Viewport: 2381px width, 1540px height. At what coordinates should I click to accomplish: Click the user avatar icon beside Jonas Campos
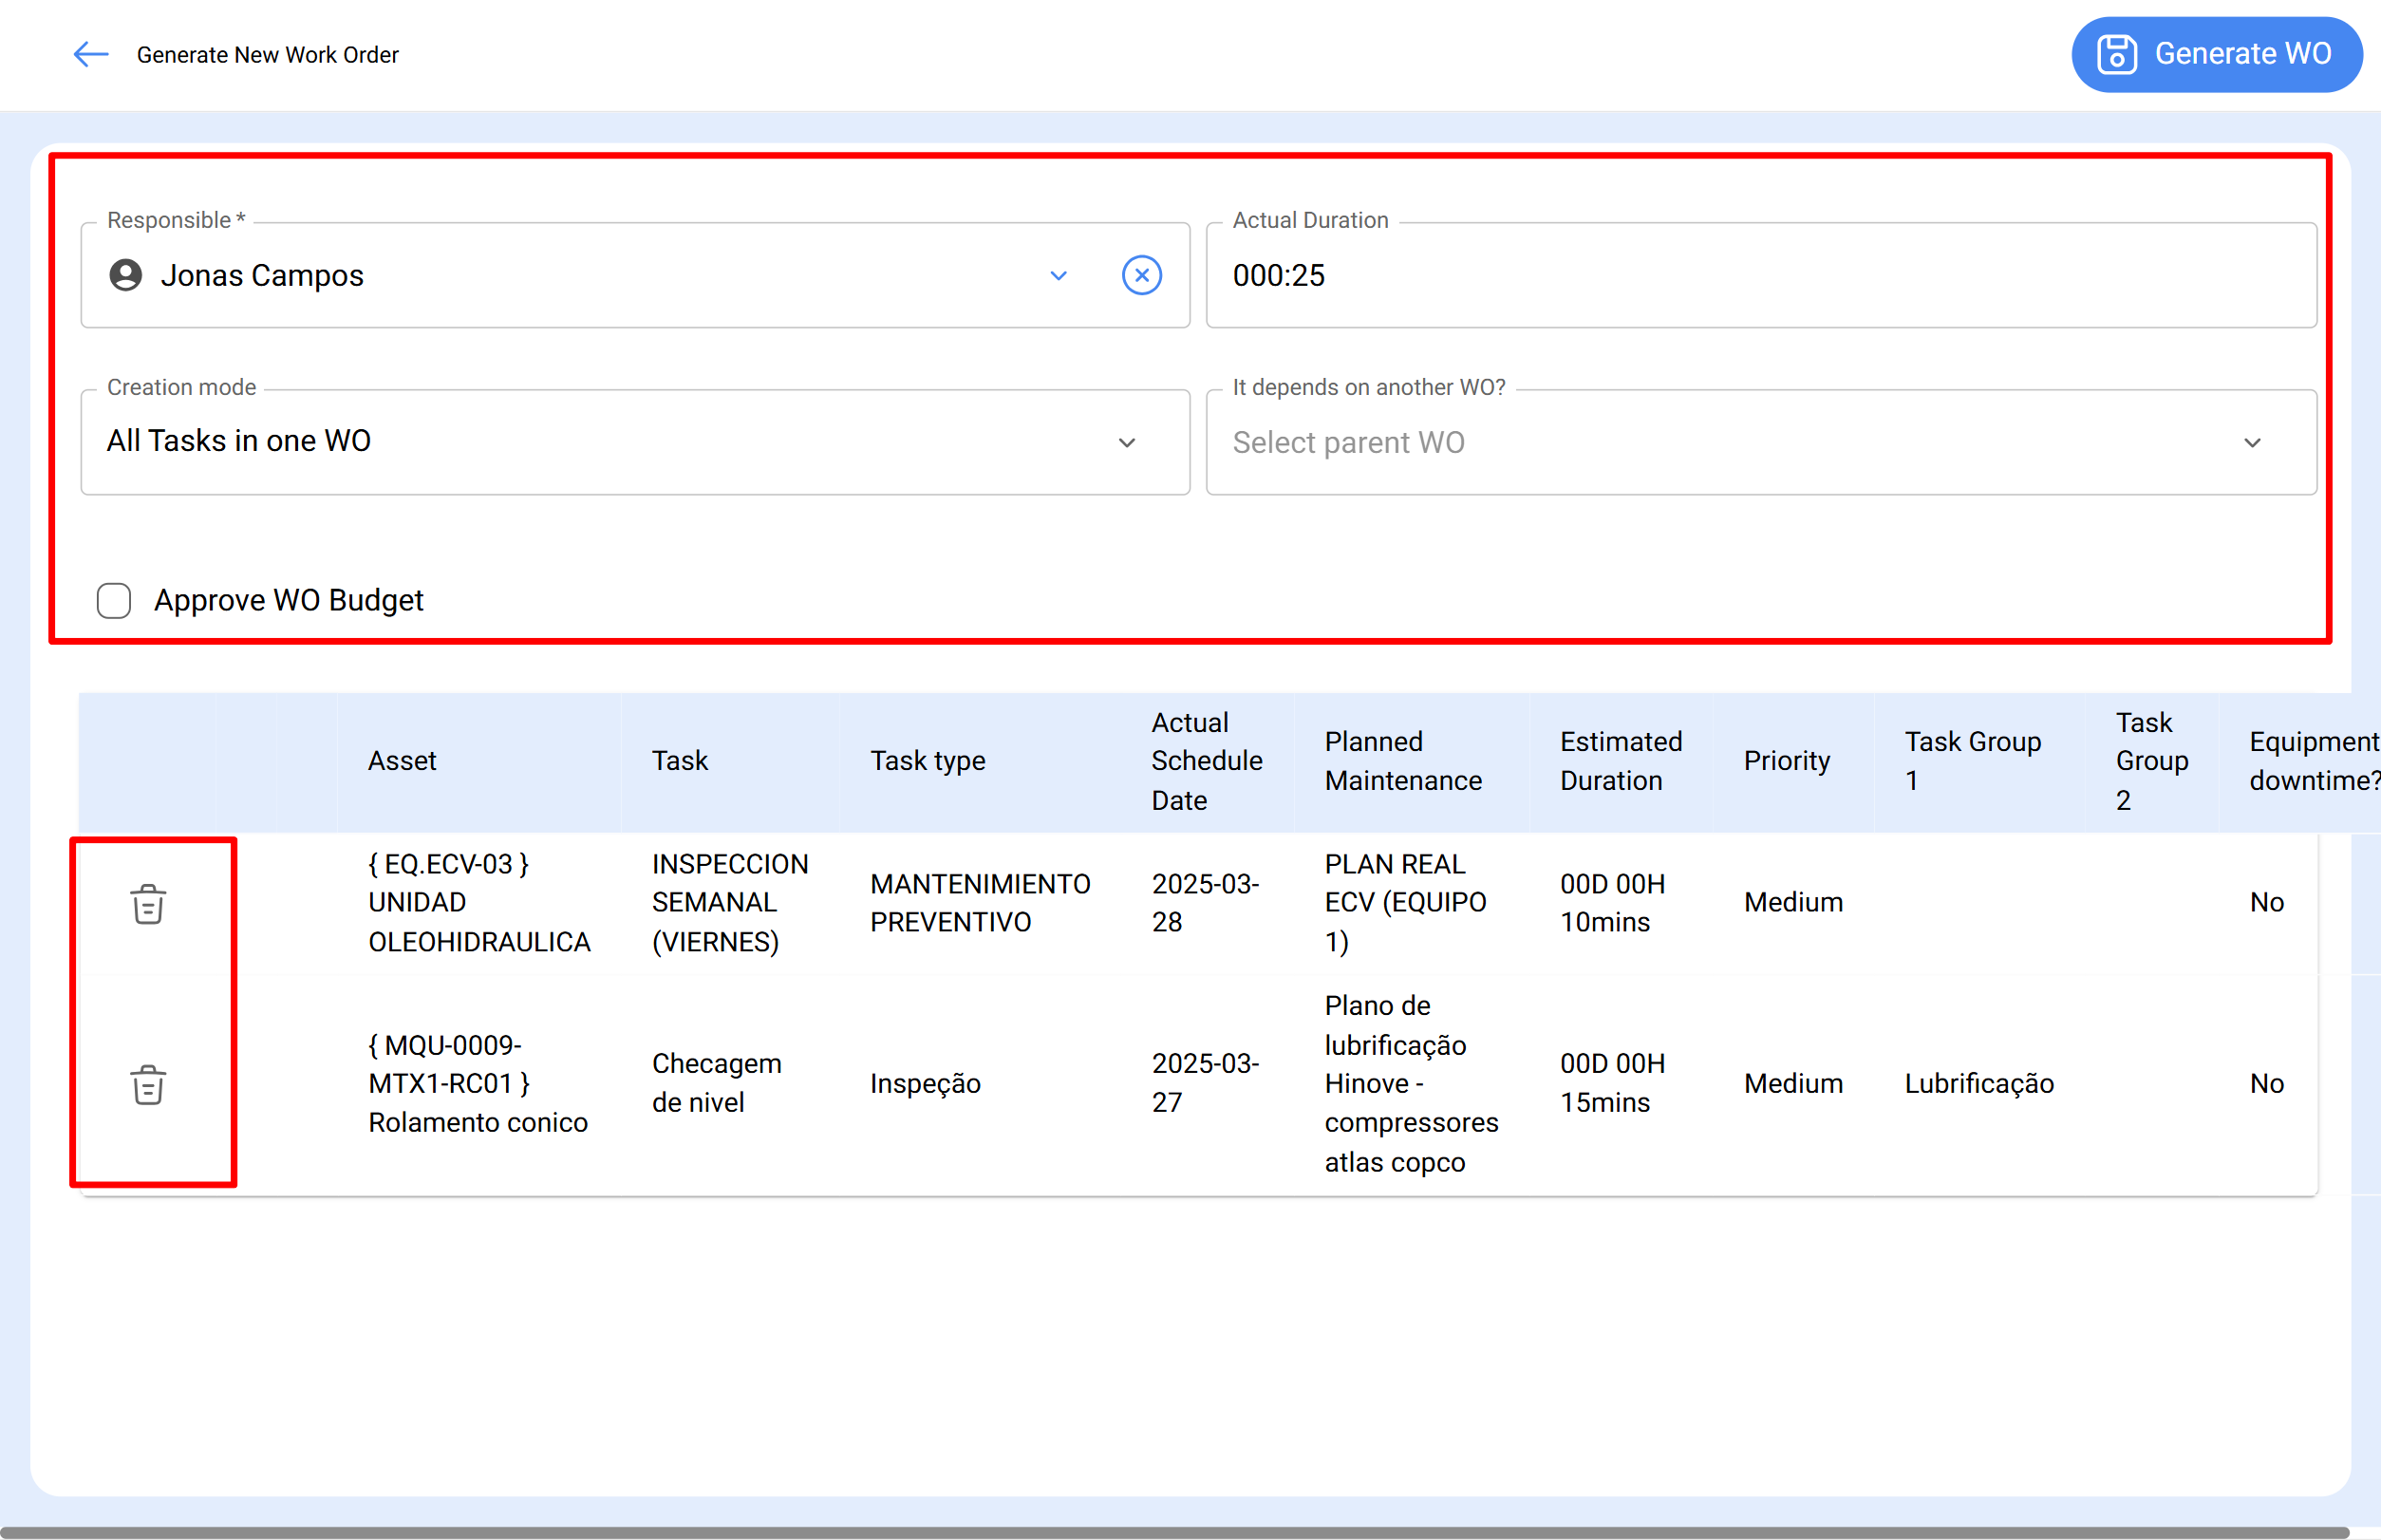[x=124, y=275]
